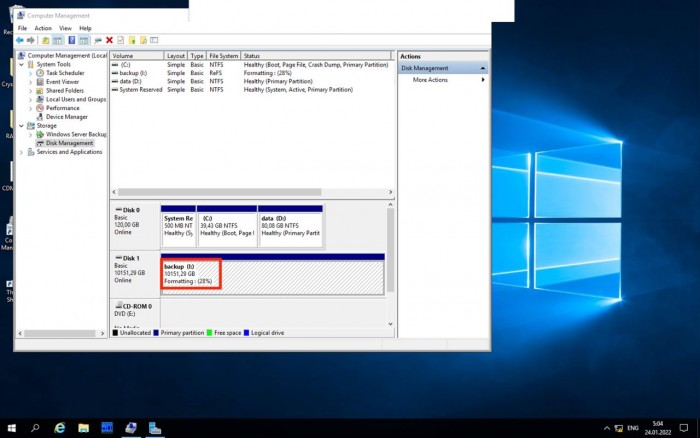
Task: Select the backup (I:) volume row
Action: pos(250,73)
